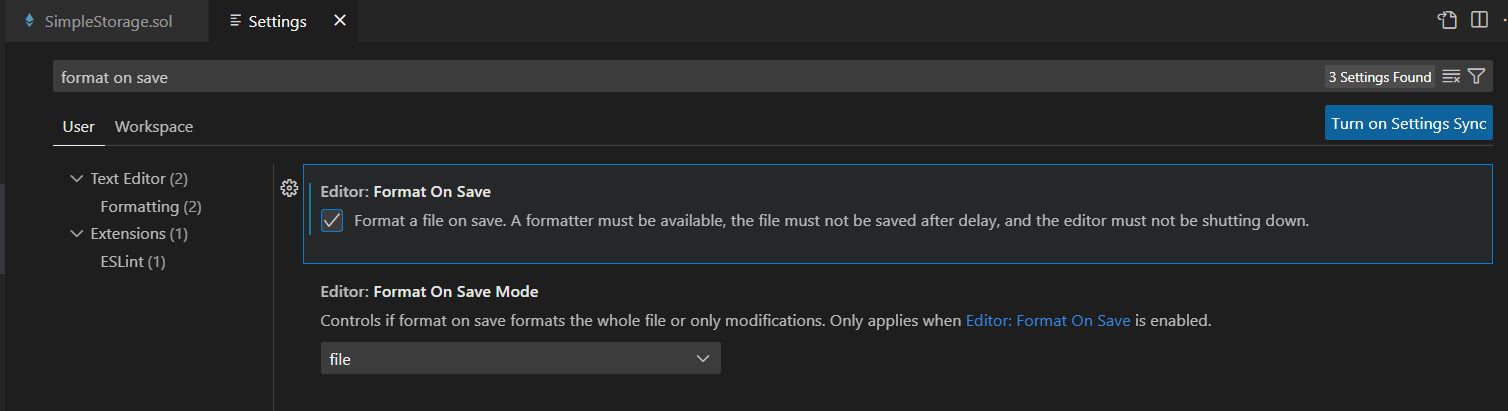Turn on Settings Sync
The height and width of the screenshot is (411, 1508).
1408,124
